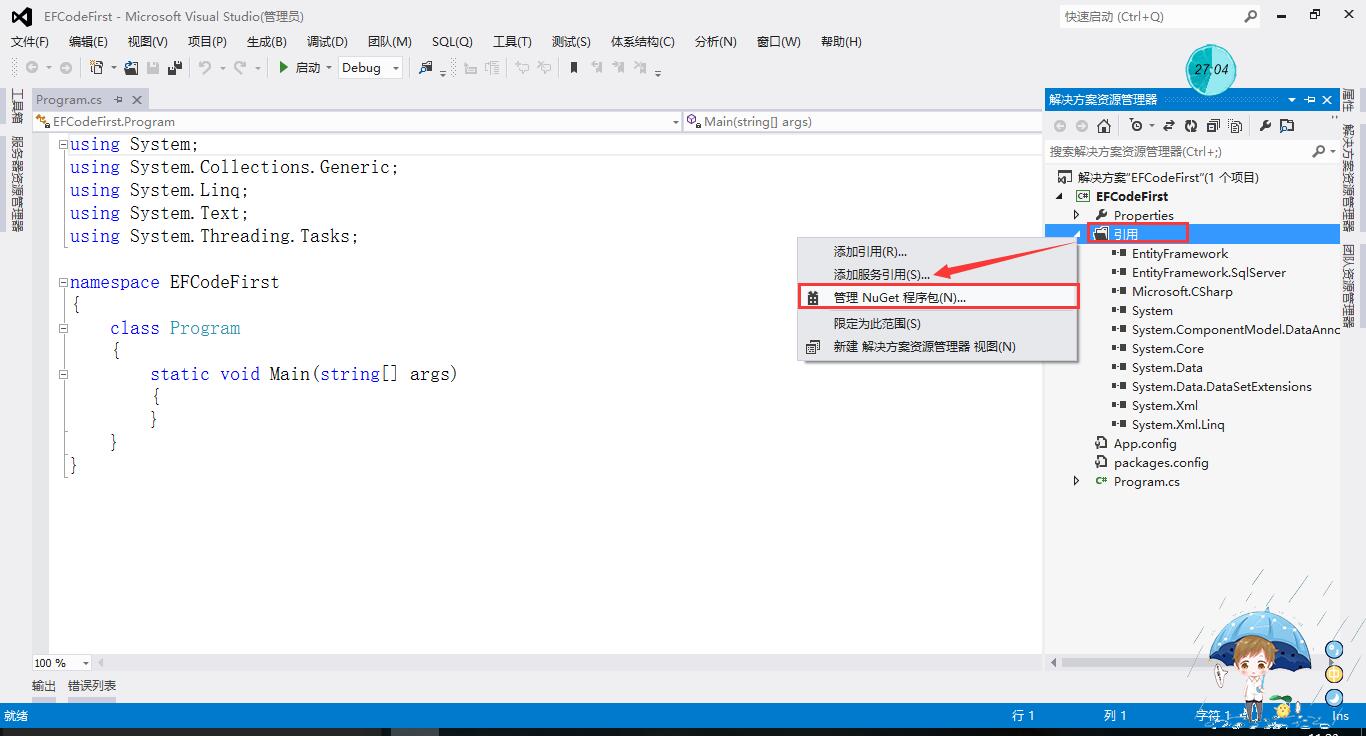The height and width of the screenshot is (736, 1366).
Task: Choose 管理 NuGet 程序包(N)... menu entry
Action: [938, 297]
